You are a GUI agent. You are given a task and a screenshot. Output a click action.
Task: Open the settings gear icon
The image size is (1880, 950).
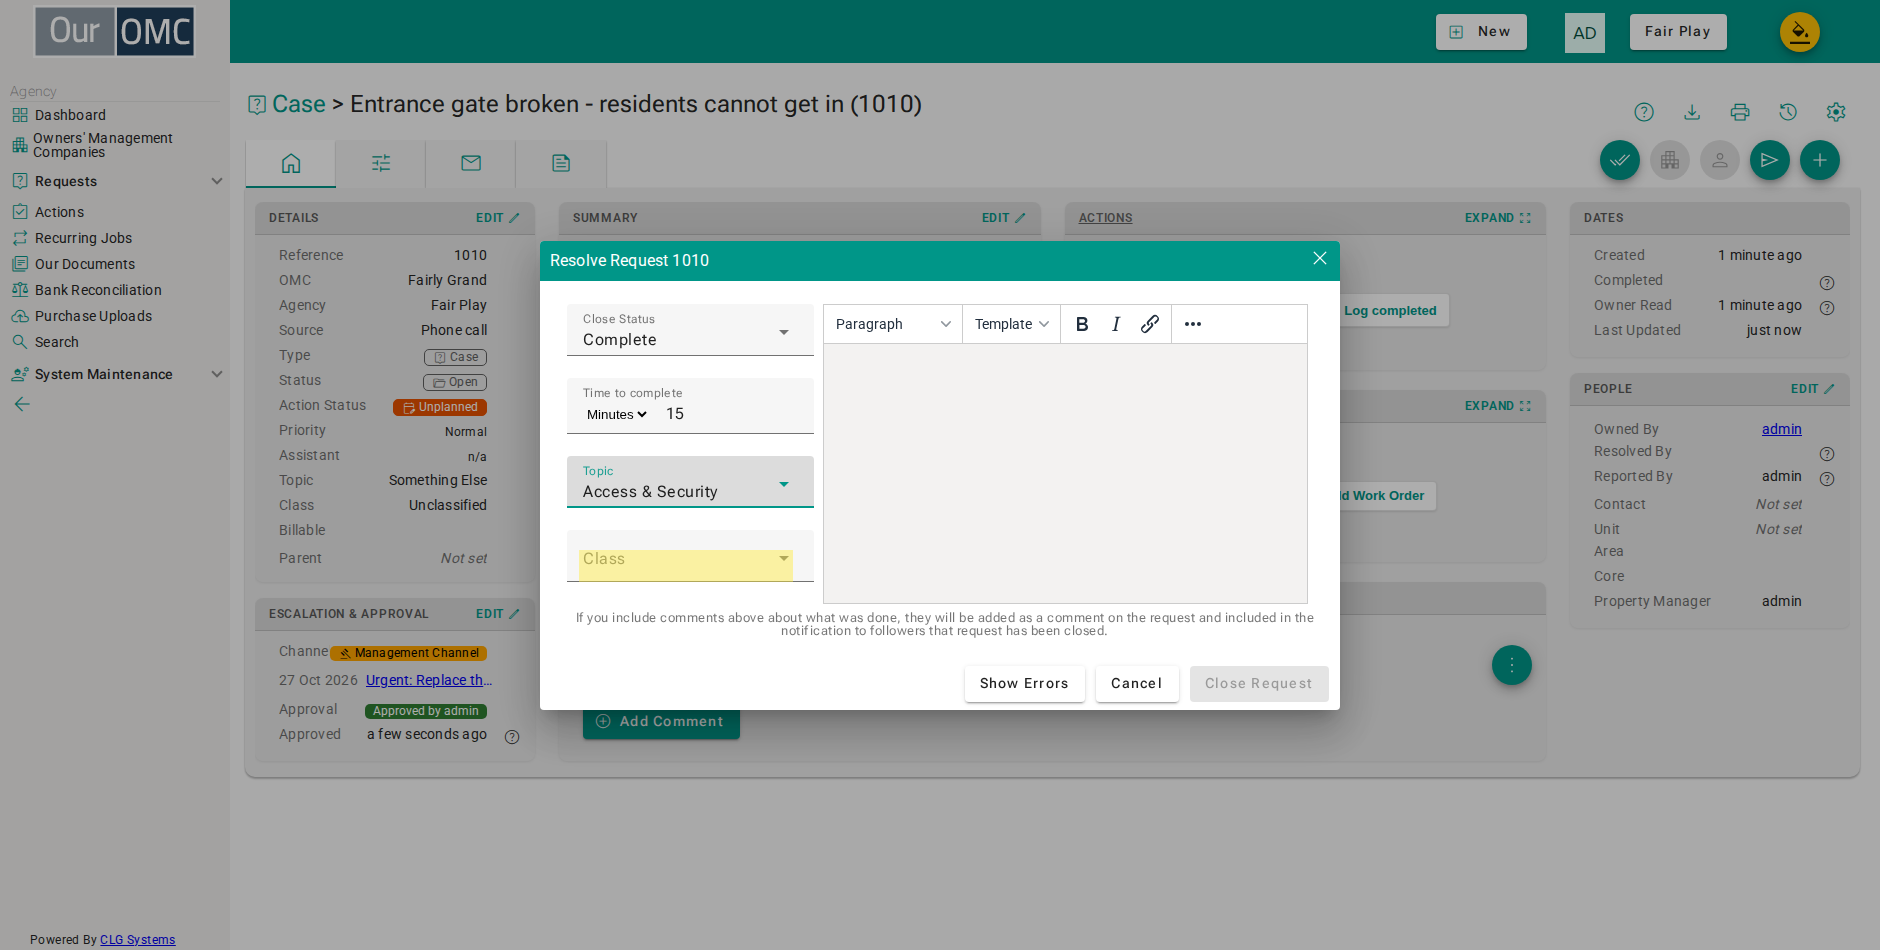1836,112
